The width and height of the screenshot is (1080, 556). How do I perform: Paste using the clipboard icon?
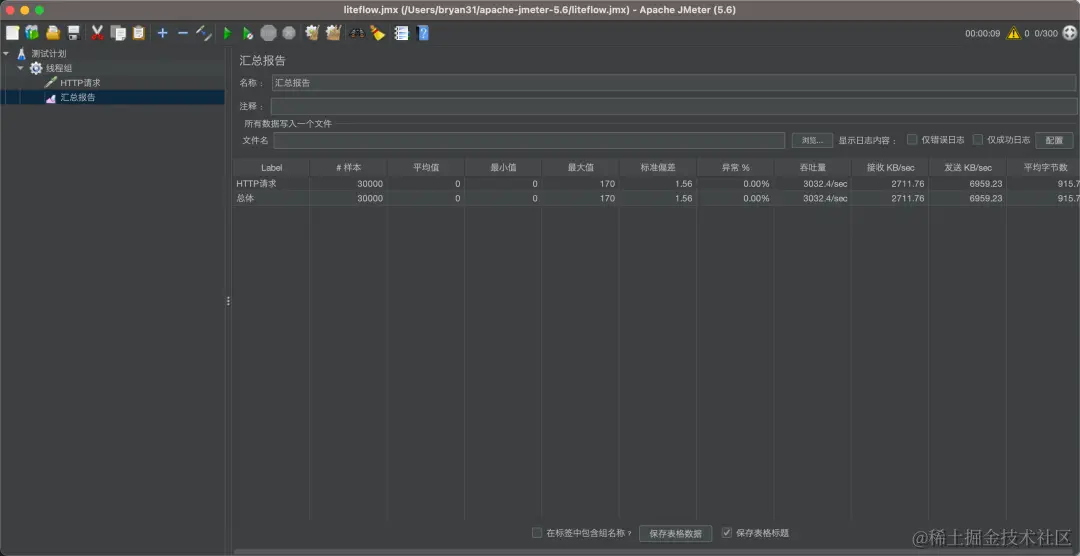(x=138, y=32)
